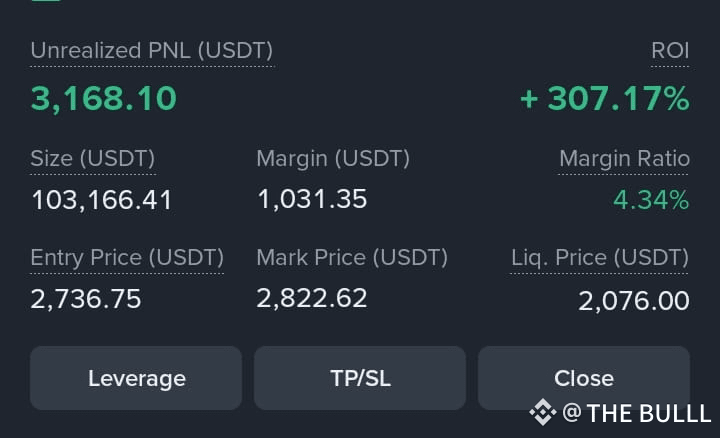Select the 1,031.35 margin value

click(x=312, y=199)
